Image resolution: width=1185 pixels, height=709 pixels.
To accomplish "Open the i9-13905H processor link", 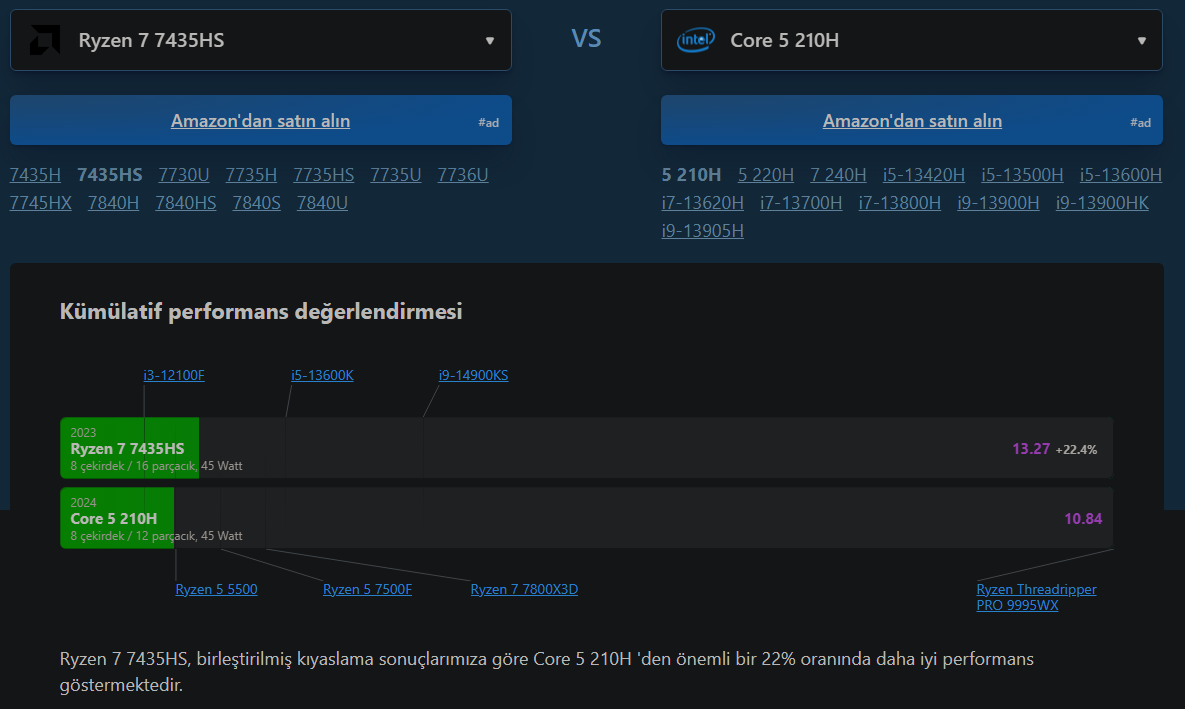I will coord(703,231).
